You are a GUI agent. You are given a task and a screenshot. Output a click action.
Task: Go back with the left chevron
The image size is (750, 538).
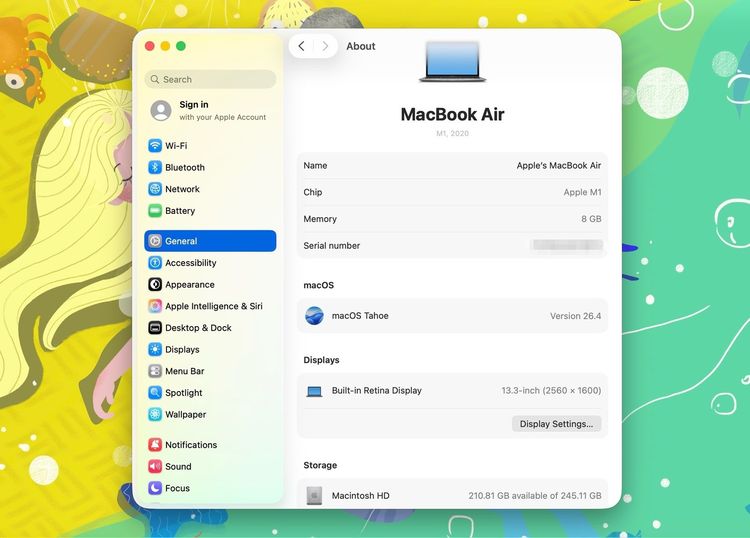301,46
